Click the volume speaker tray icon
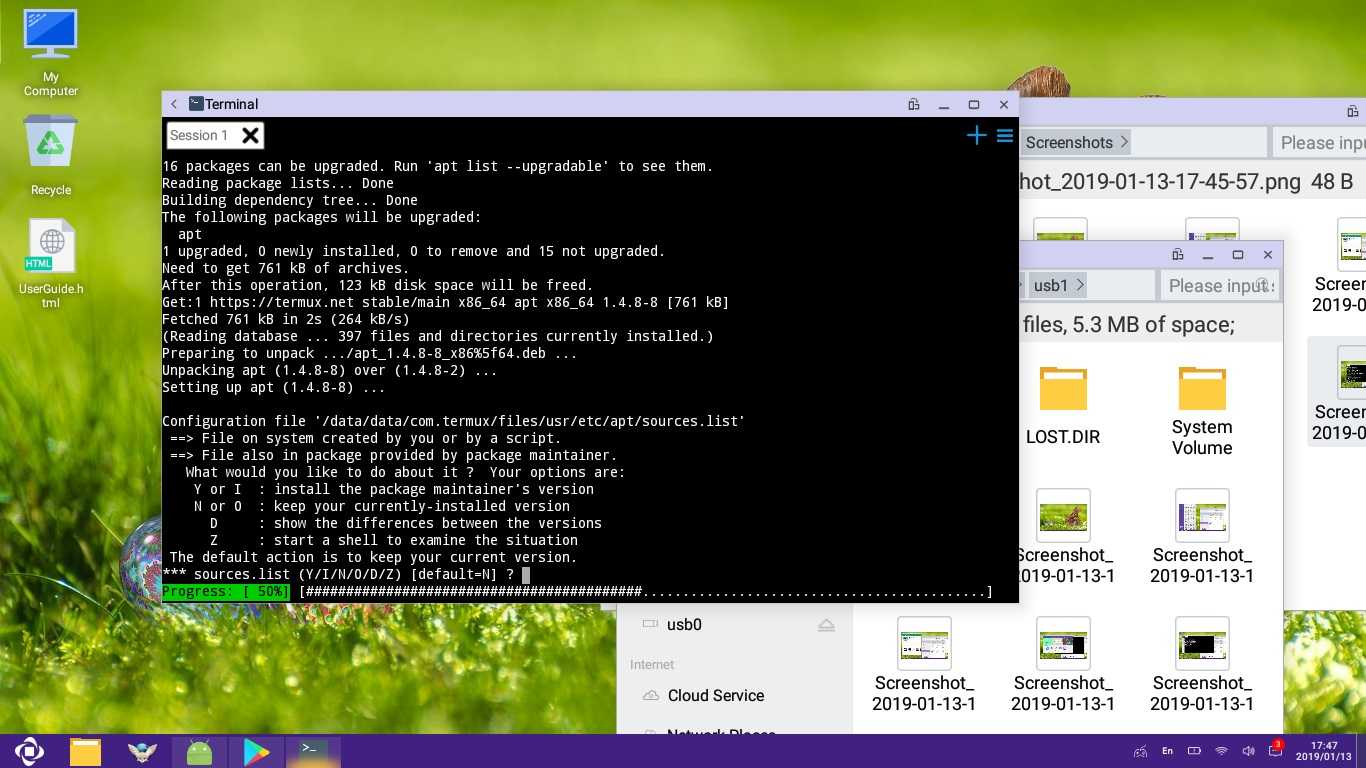 (x=1248, y=751)
